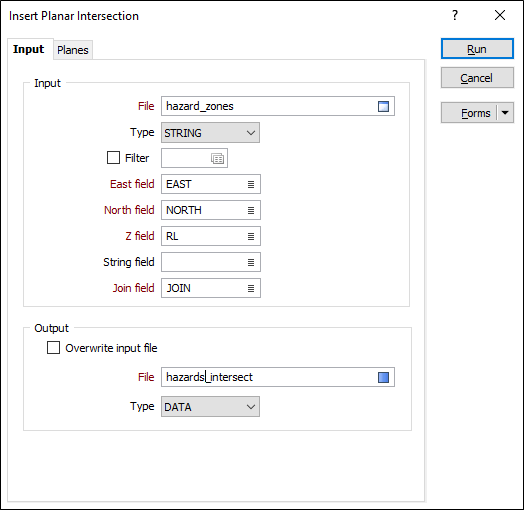Screen dimensions: 524x510
Task: Click the filter editor icon beside Filter
Action: 218,158
